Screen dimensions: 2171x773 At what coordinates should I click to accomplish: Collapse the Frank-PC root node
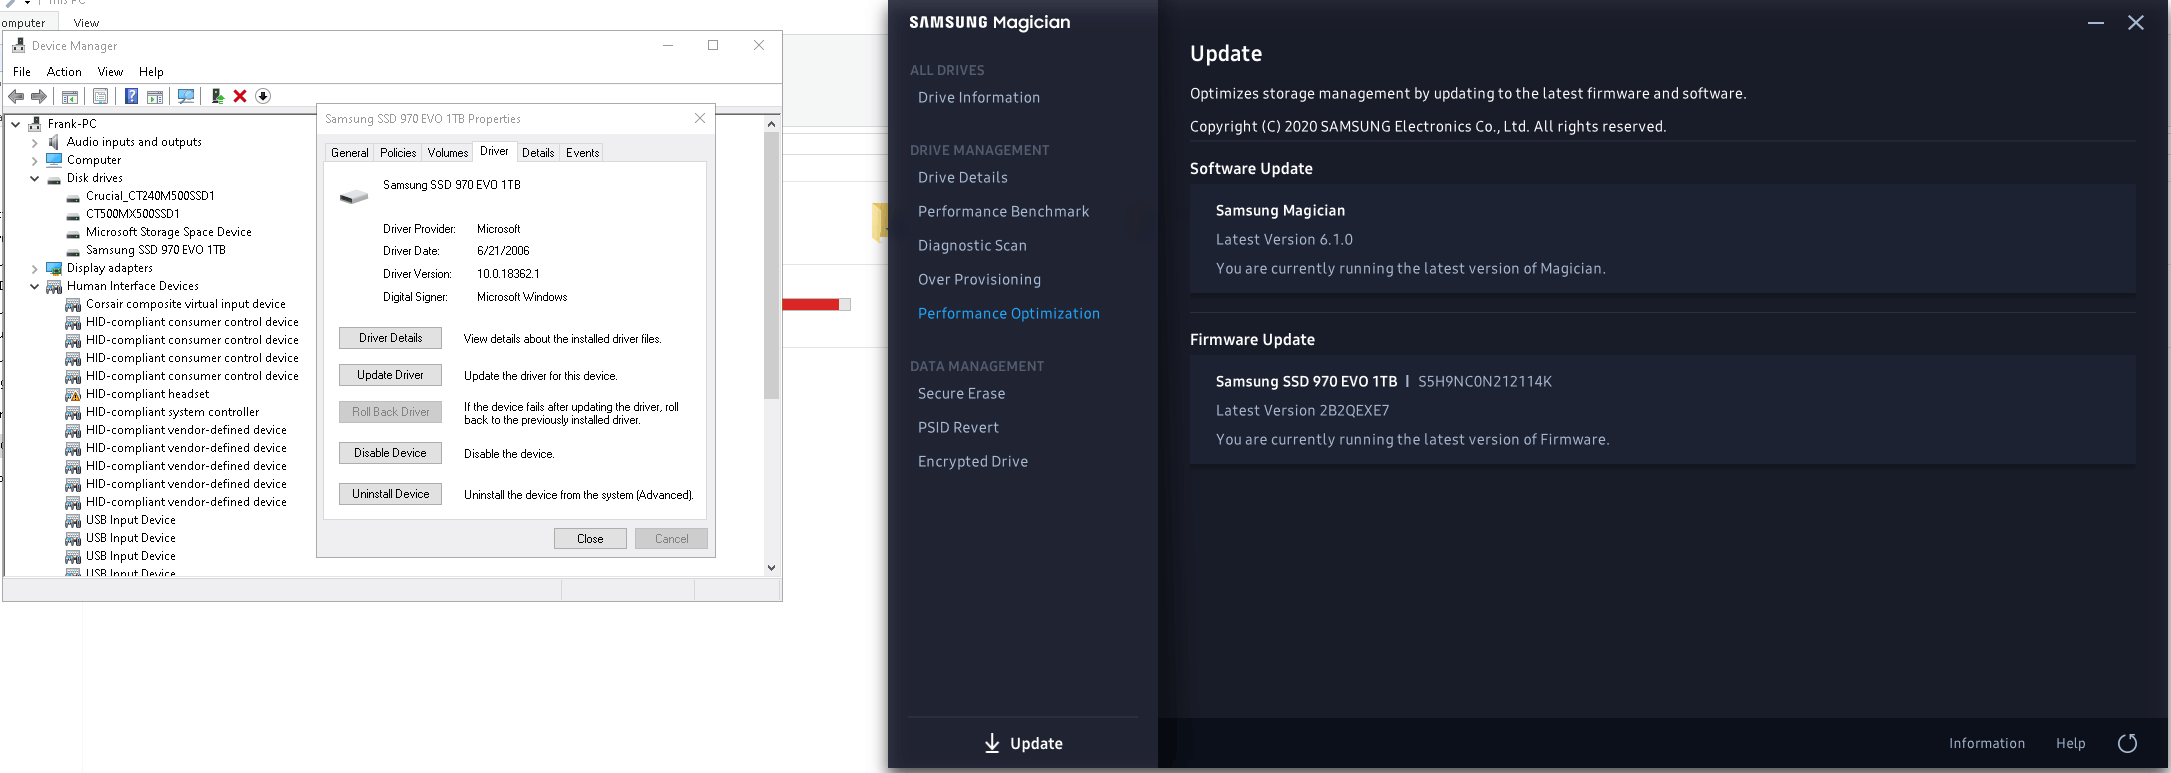coord(16,124)
